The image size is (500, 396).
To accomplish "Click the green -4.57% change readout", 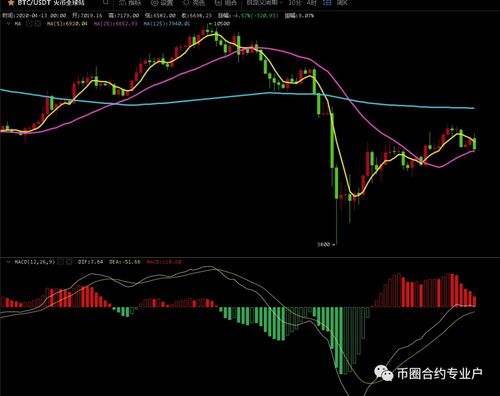I will (x=255, y=15).
